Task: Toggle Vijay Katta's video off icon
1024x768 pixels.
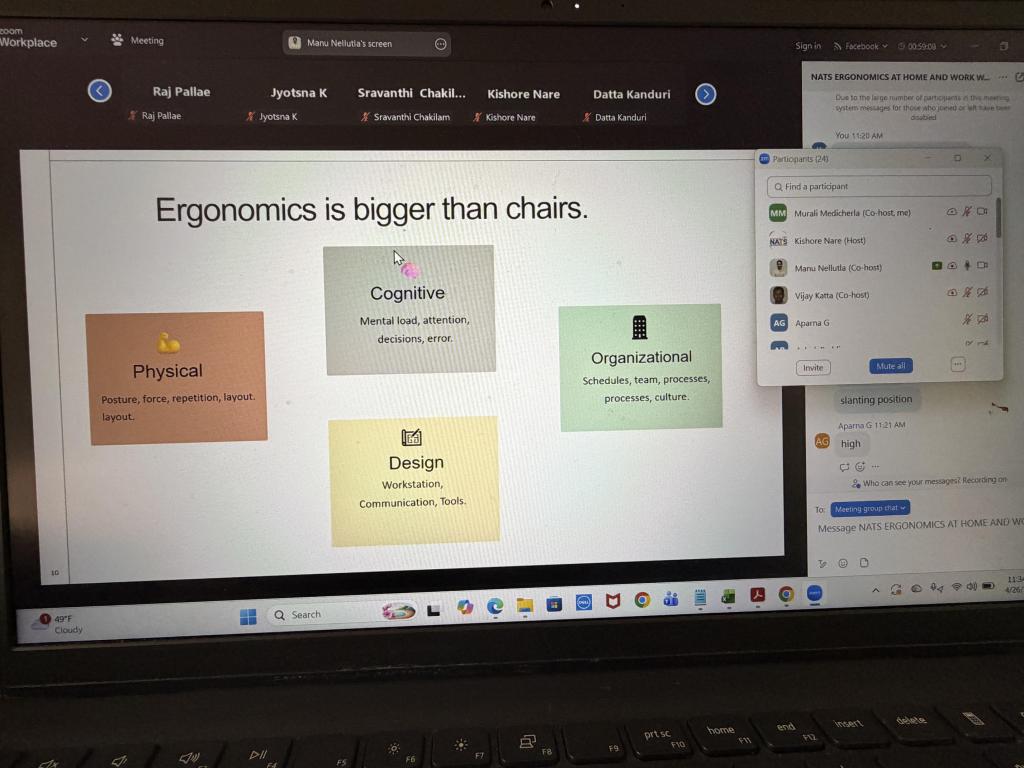Action: [x=982, y=292]
